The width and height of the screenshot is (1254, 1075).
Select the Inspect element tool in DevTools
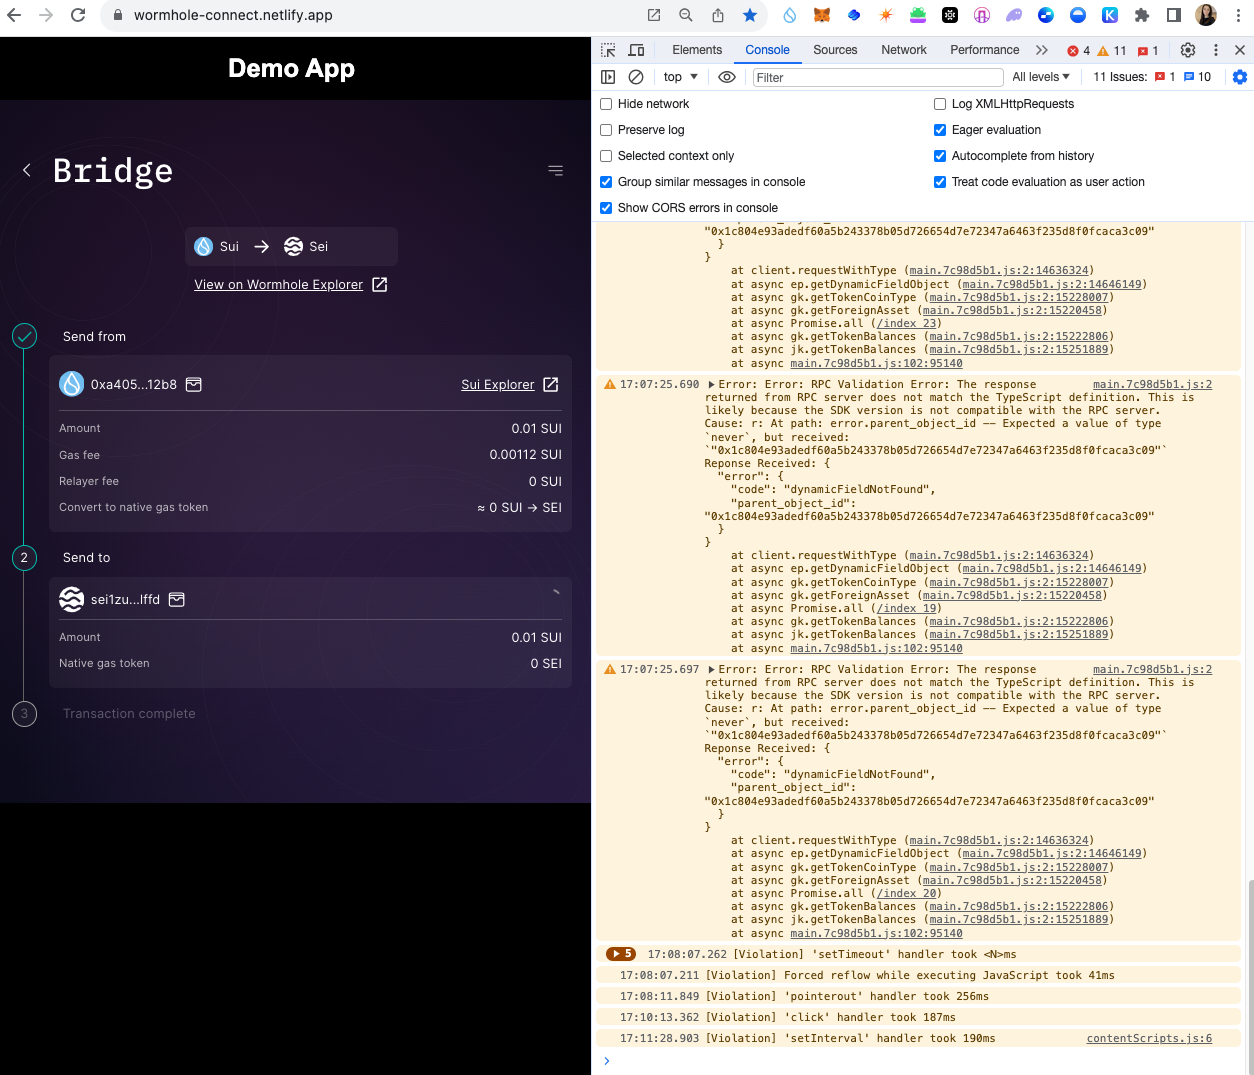[x=607, y=49]
